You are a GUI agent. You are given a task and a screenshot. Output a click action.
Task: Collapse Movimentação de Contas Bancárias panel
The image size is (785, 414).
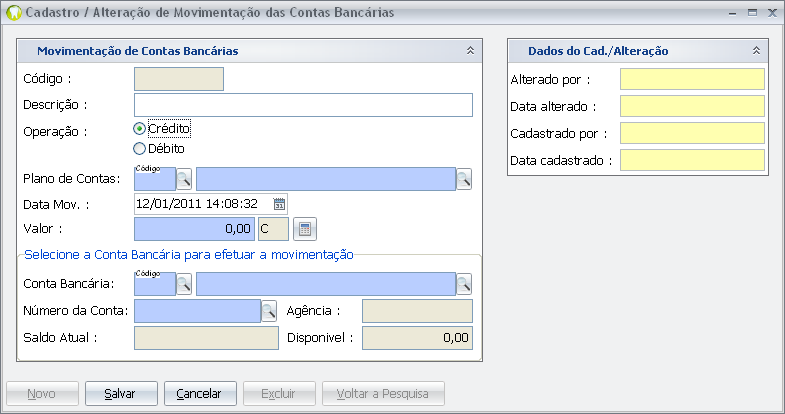pyautogui.click(x=470, y=51)
